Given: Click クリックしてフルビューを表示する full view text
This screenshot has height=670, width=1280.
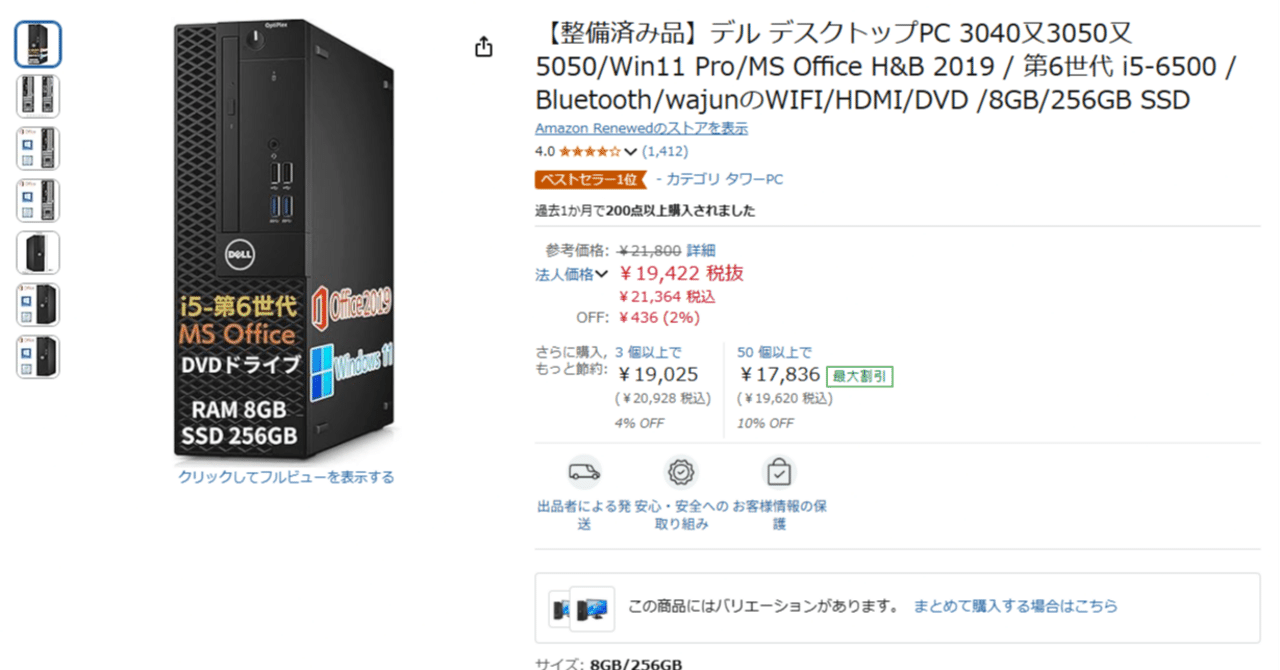Looking at the screenshot, I should 286,477.
